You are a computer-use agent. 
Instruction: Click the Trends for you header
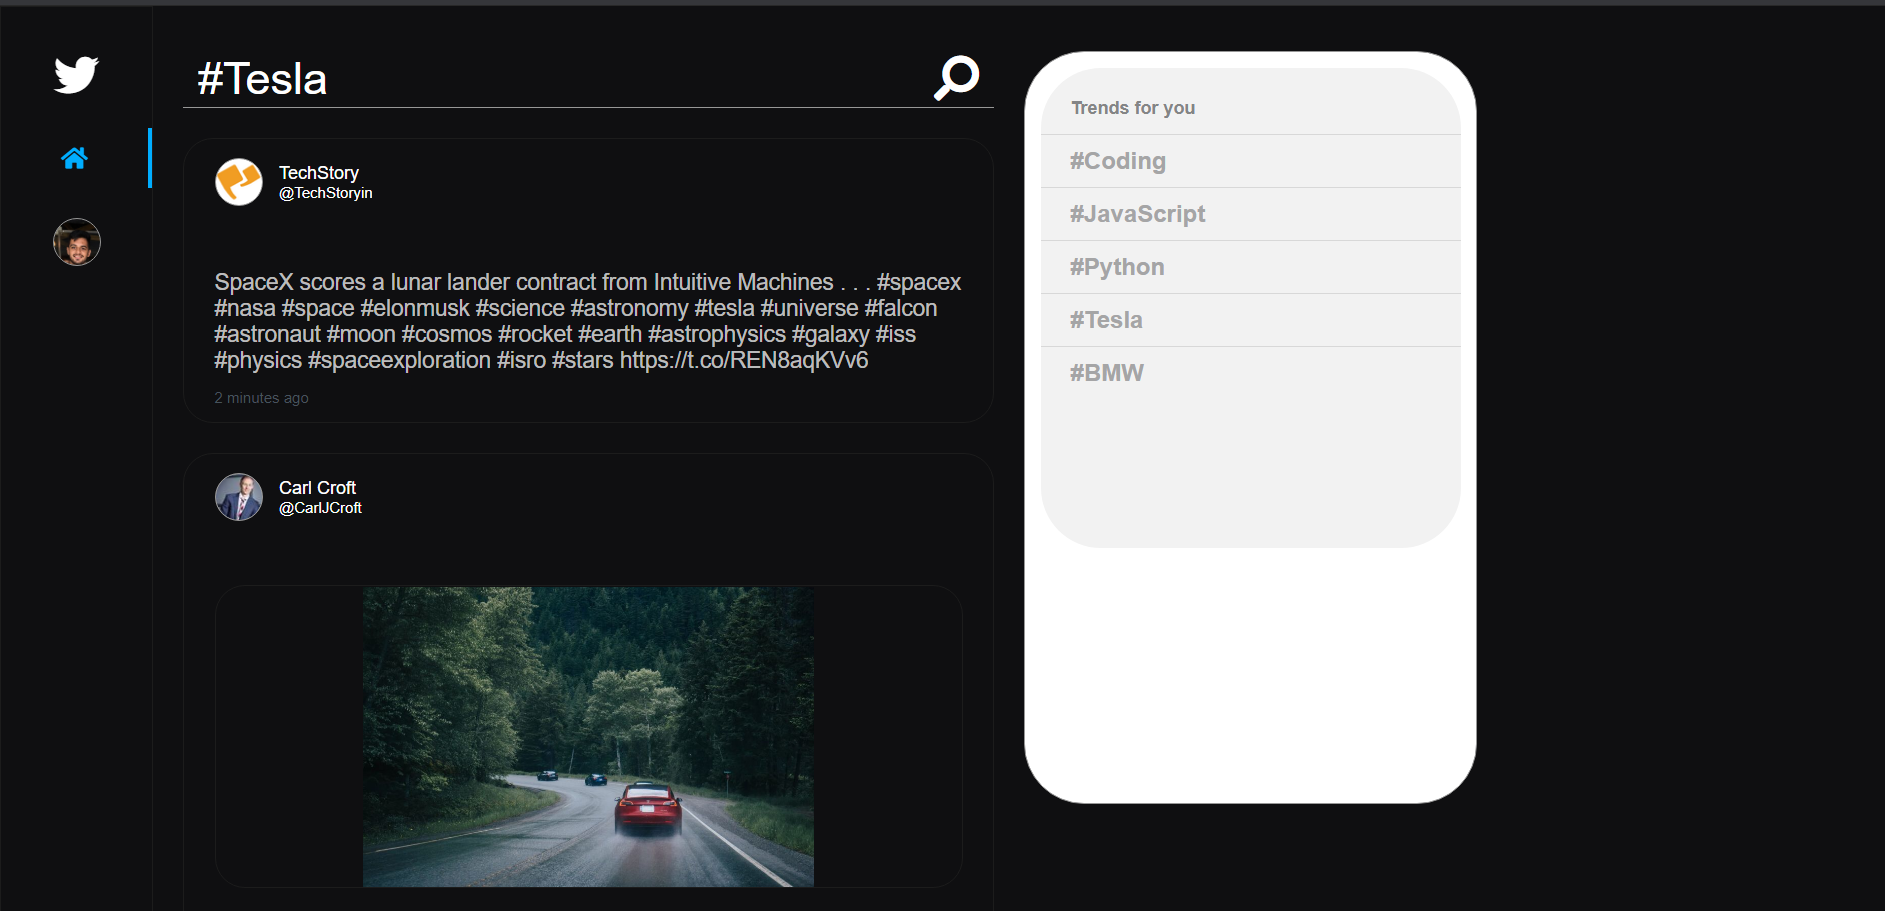[1133, 107]
